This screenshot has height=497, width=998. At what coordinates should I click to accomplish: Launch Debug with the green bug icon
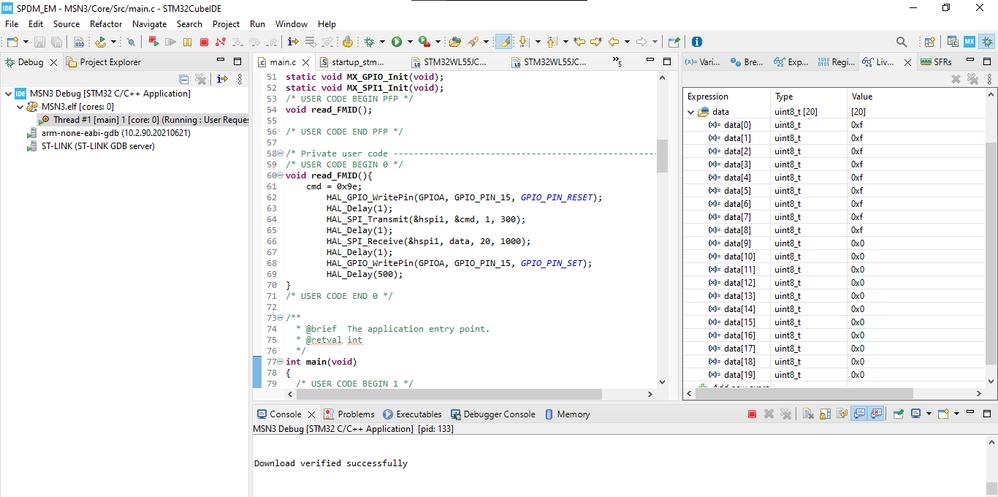pos(369,42)
